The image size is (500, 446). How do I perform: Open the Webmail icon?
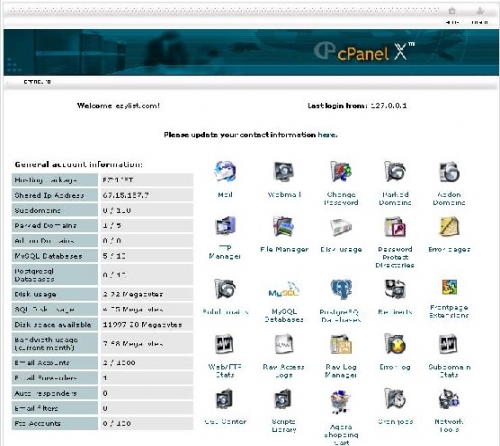point(284,171)
